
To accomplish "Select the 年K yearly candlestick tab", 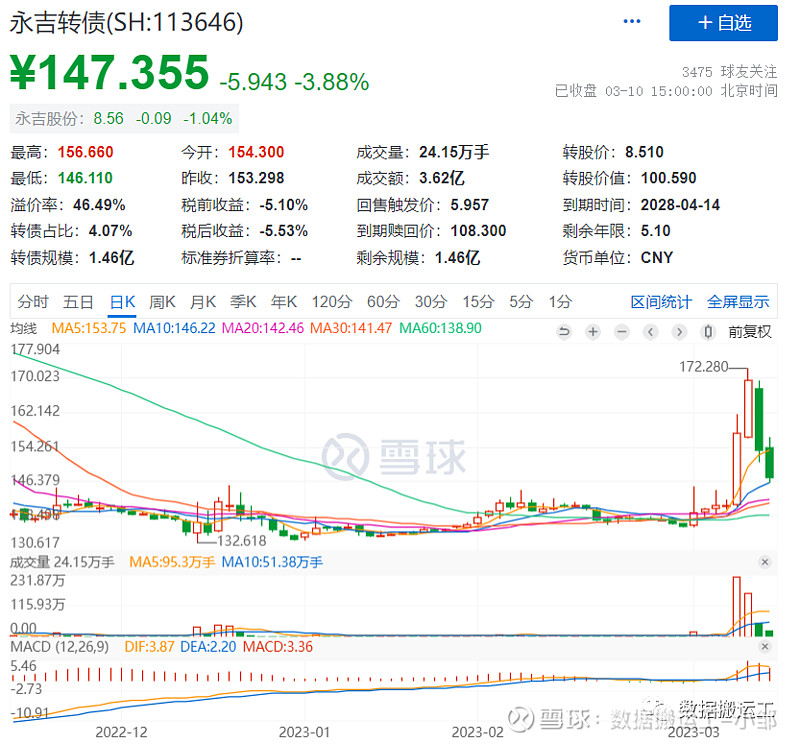I will click(x=284, y=302).
